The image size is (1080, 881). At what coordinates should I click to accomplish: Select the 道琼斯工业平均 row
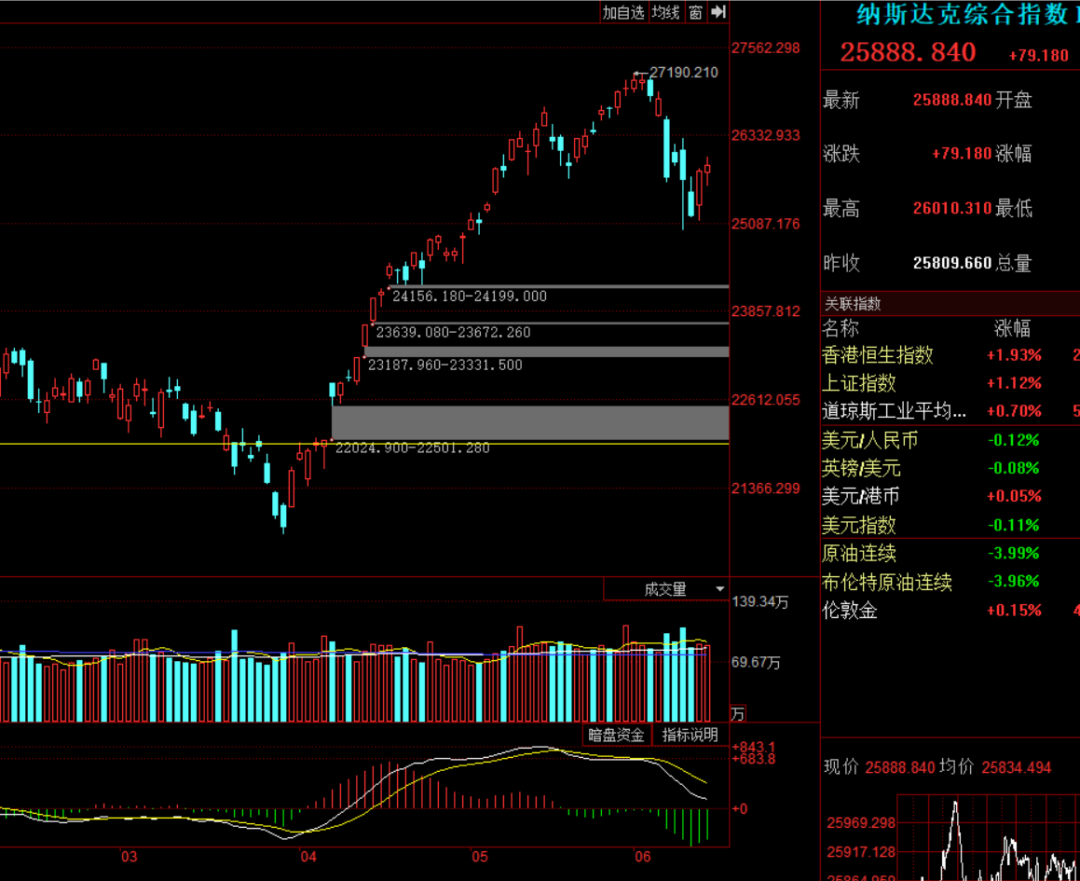(x=951, y=411)
